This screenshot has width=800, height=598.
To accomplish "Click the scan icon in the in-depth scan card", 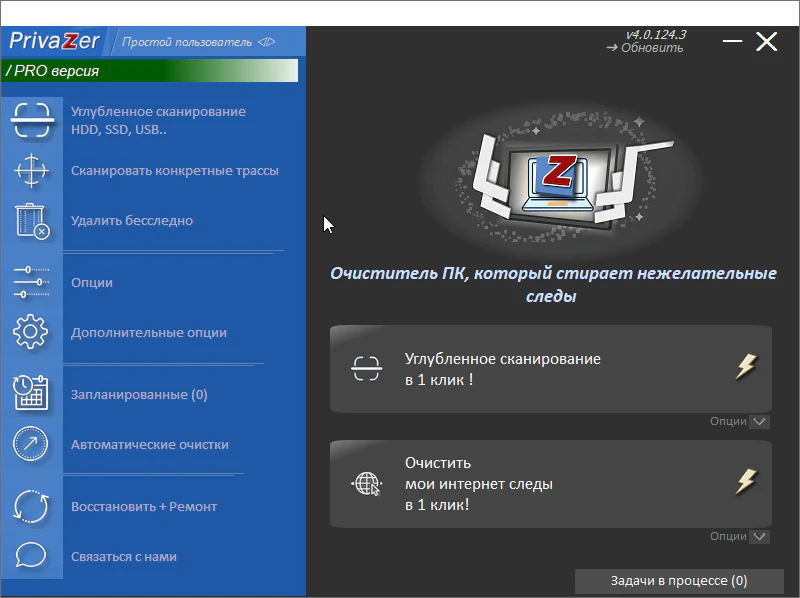I will [x=366, y=368].
